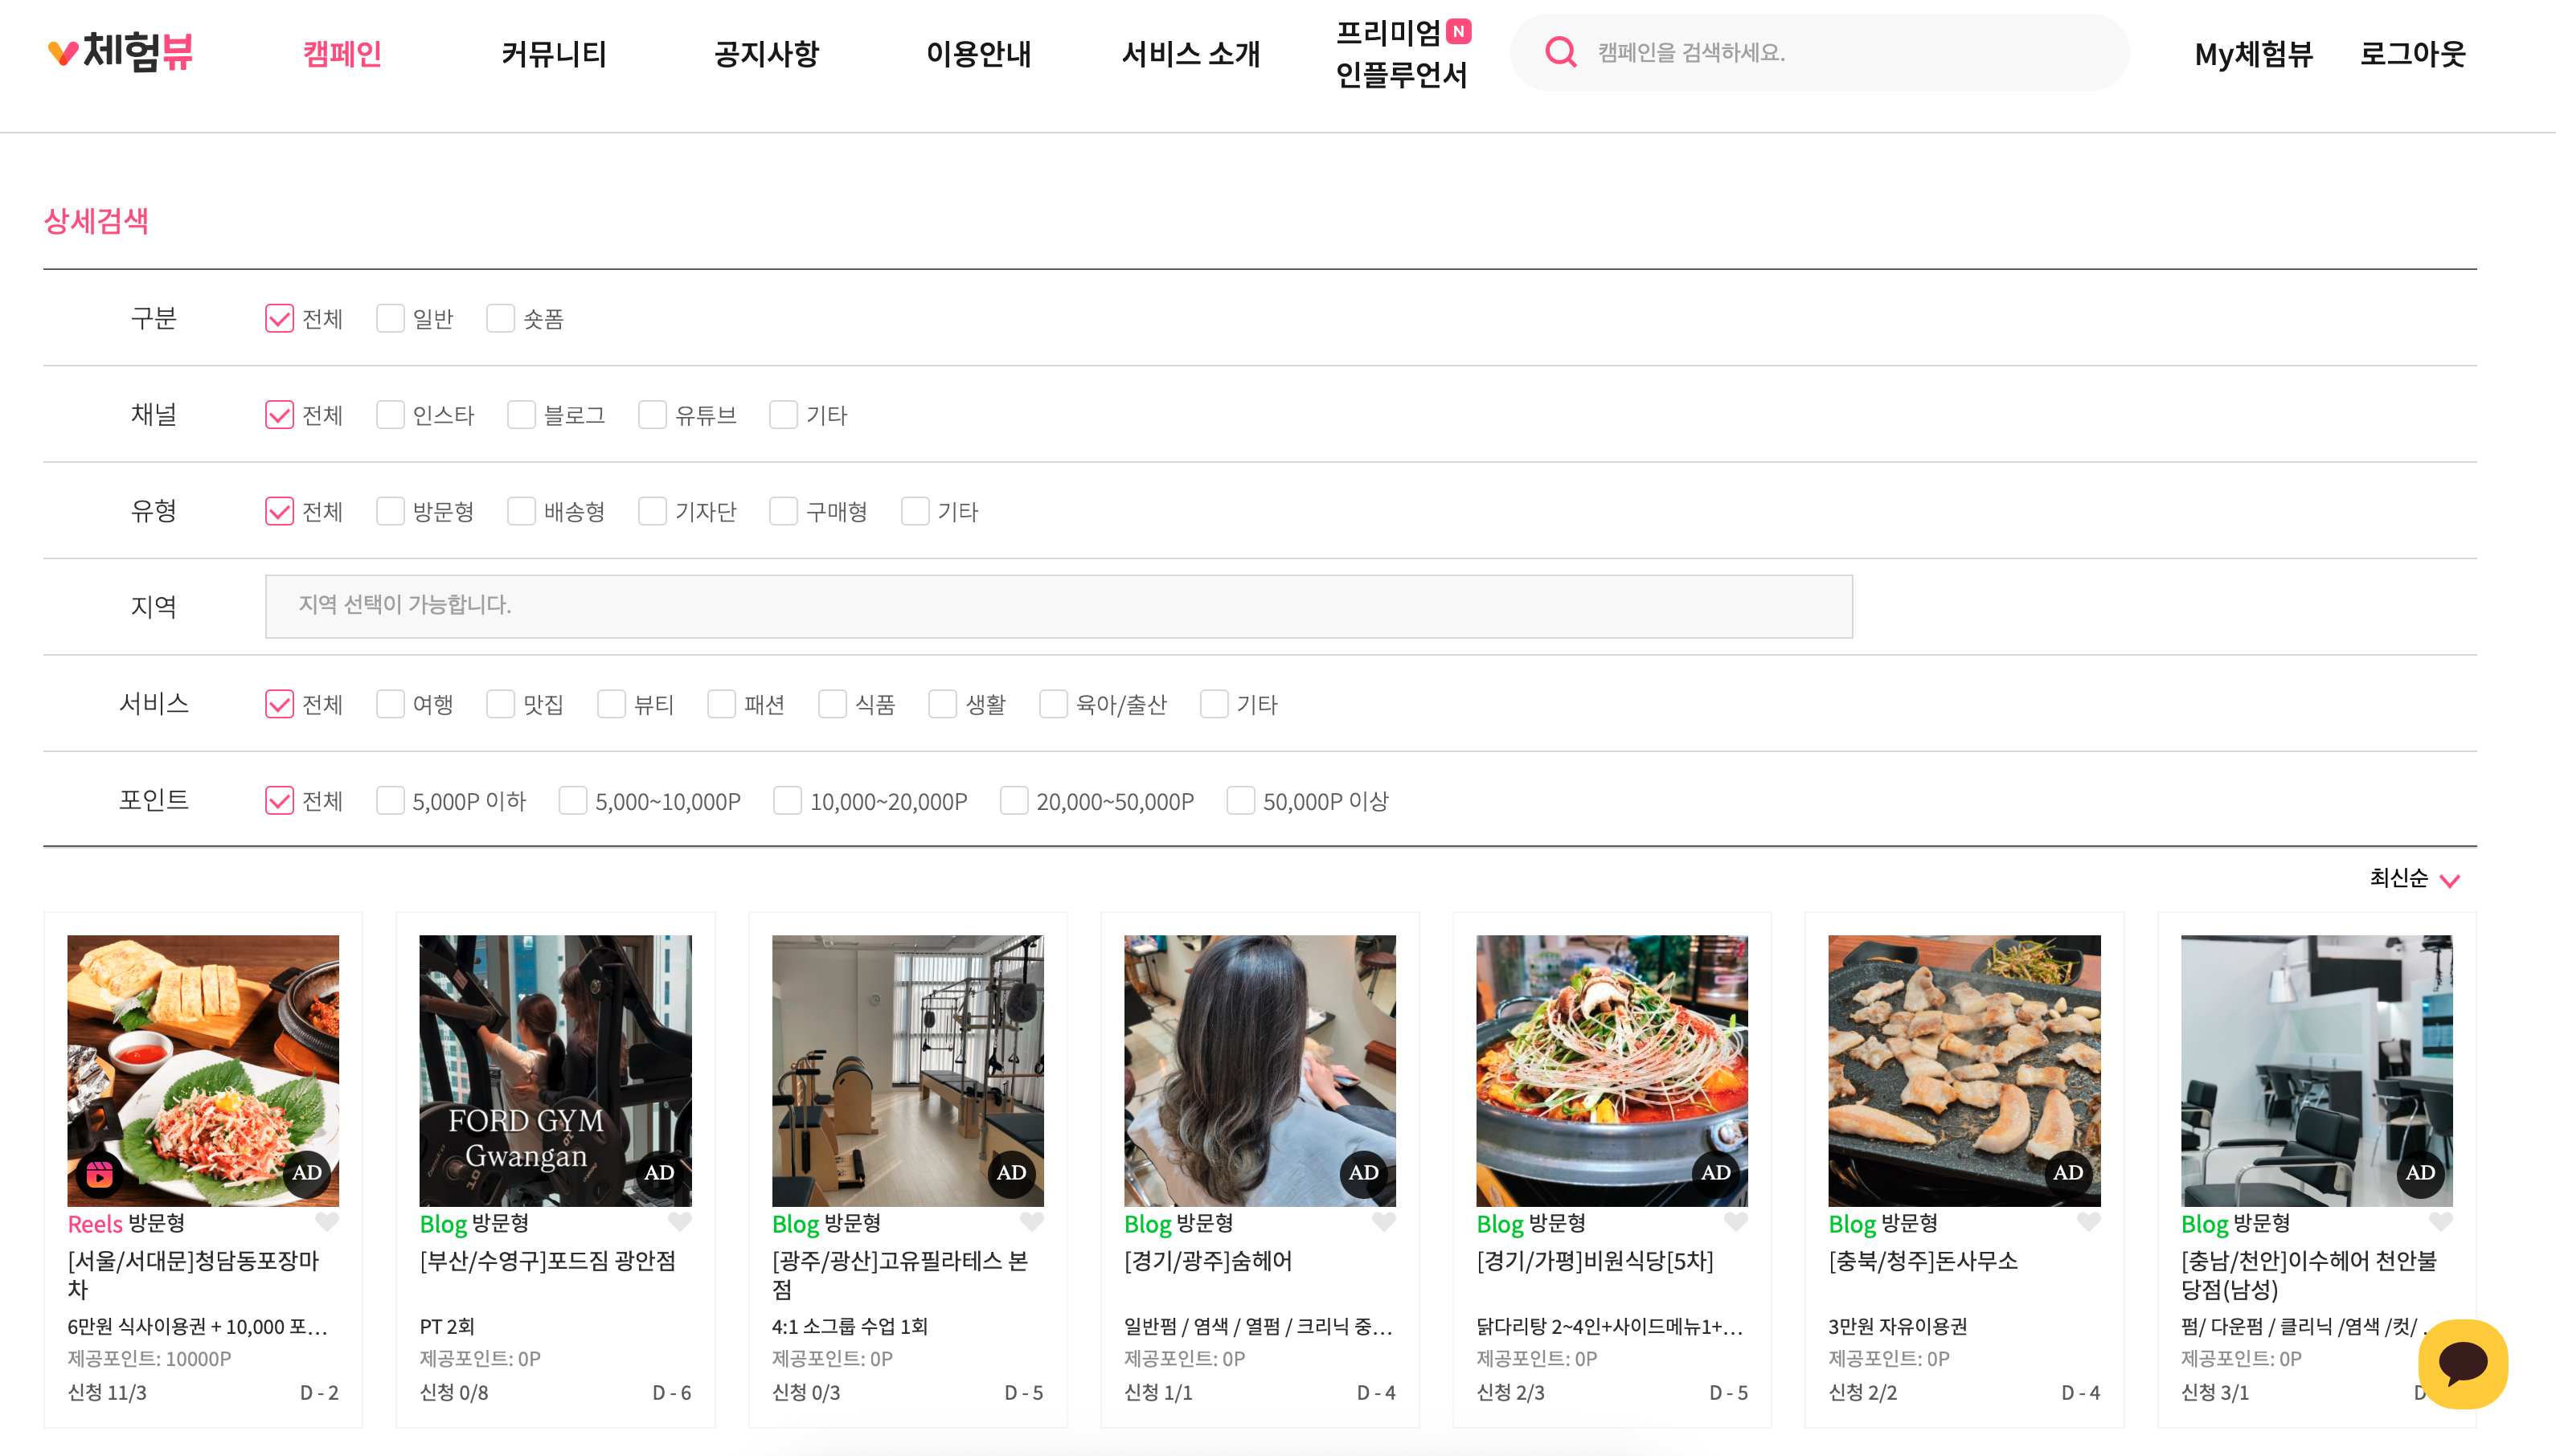Select the 50,000P 이상 points checkbox
2556x1456 pixels.
pos(1240,801)
